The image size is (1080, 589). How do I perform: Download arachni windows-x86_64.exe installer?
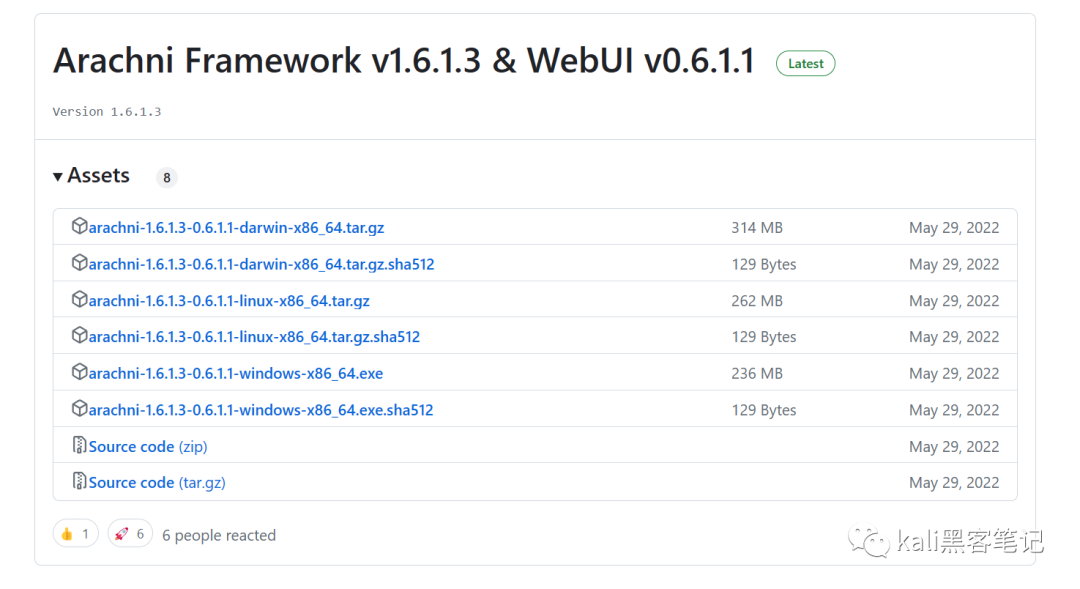point(236,374)
